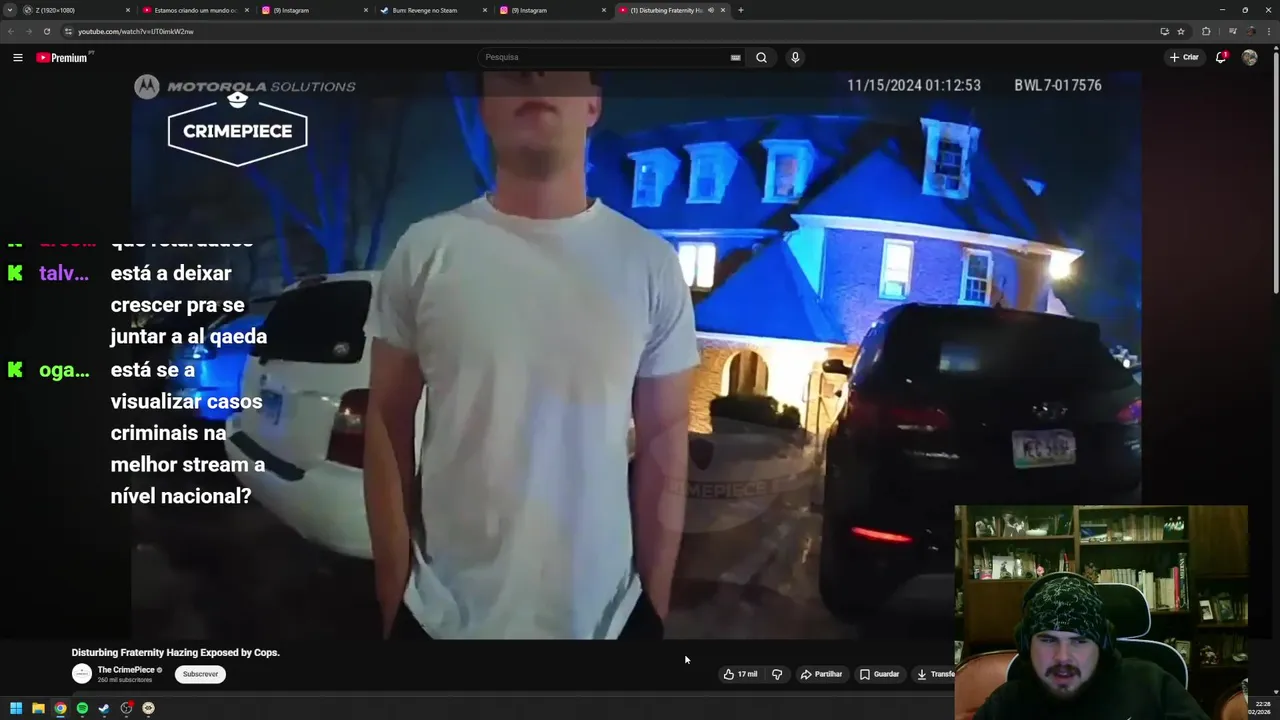Click the Transferir download button
The height and width of the screenshot is (720, 1280).
(x=935, y=674)
